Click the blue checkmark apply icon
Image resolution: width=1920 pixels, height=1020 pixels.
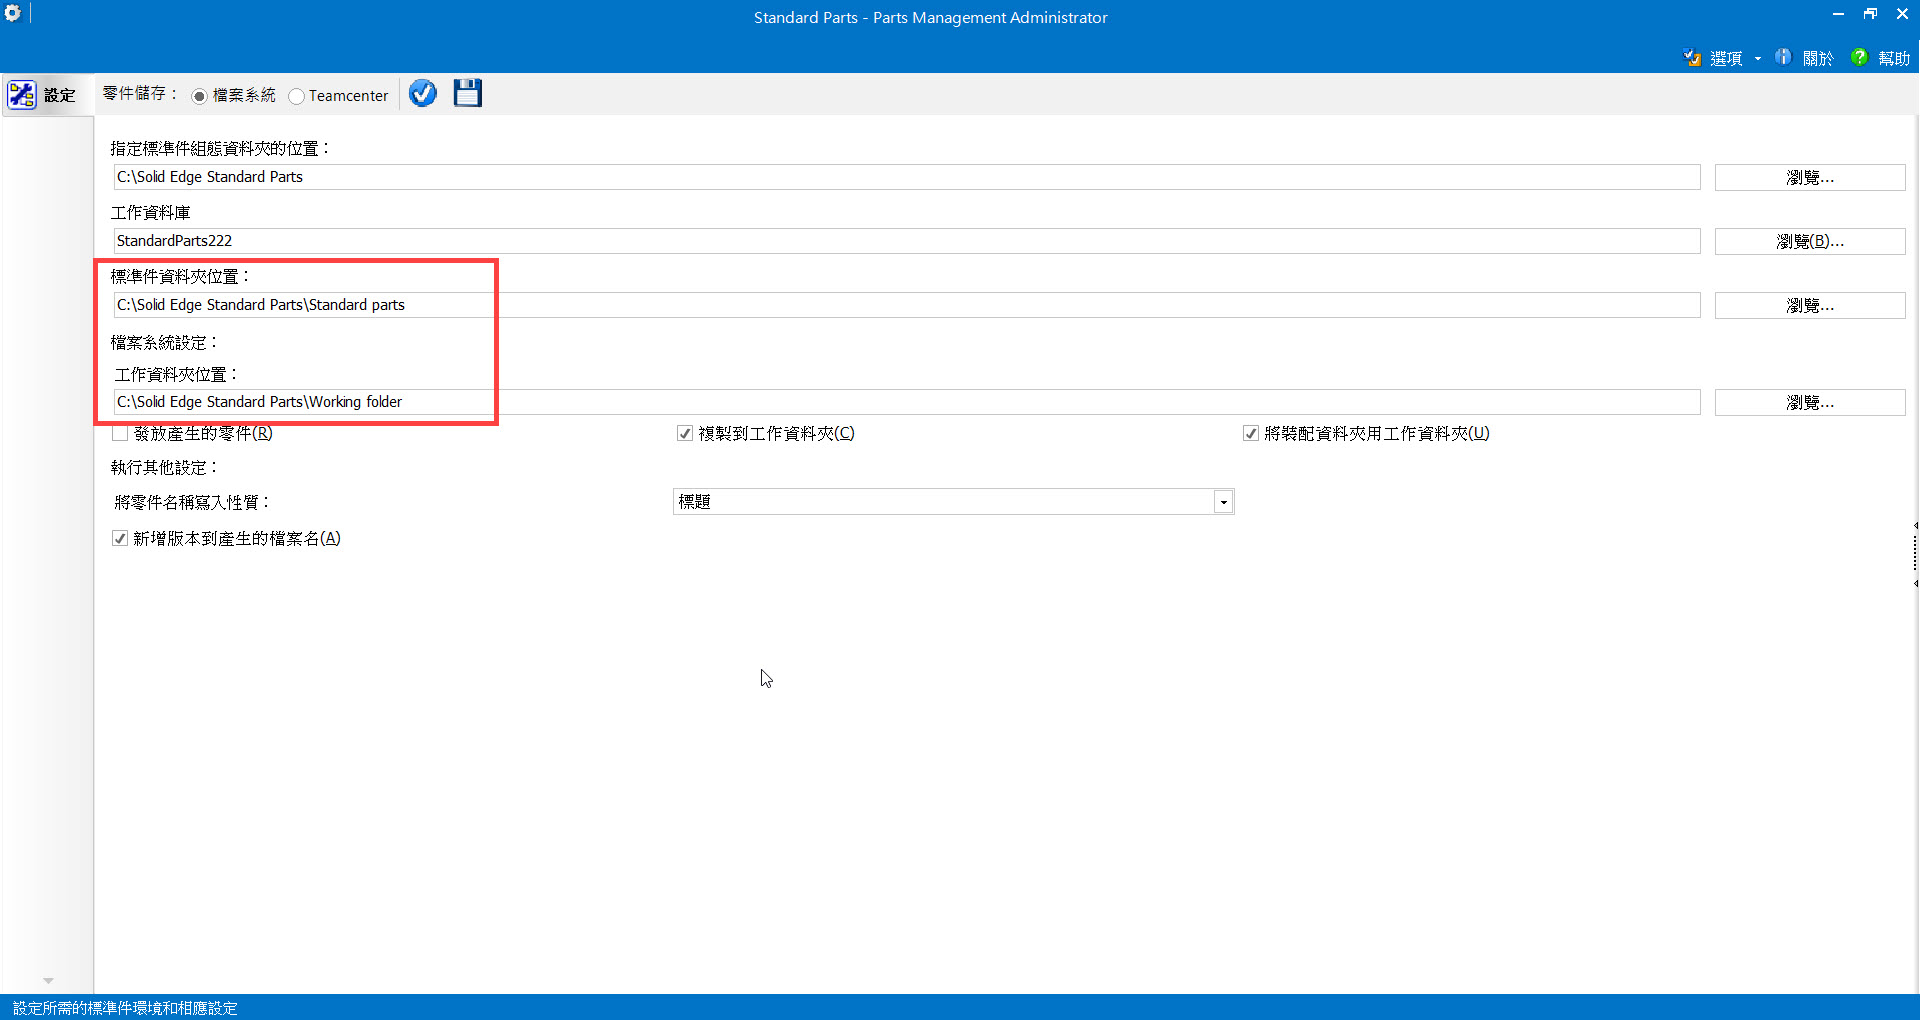click(x=423, y=93)
